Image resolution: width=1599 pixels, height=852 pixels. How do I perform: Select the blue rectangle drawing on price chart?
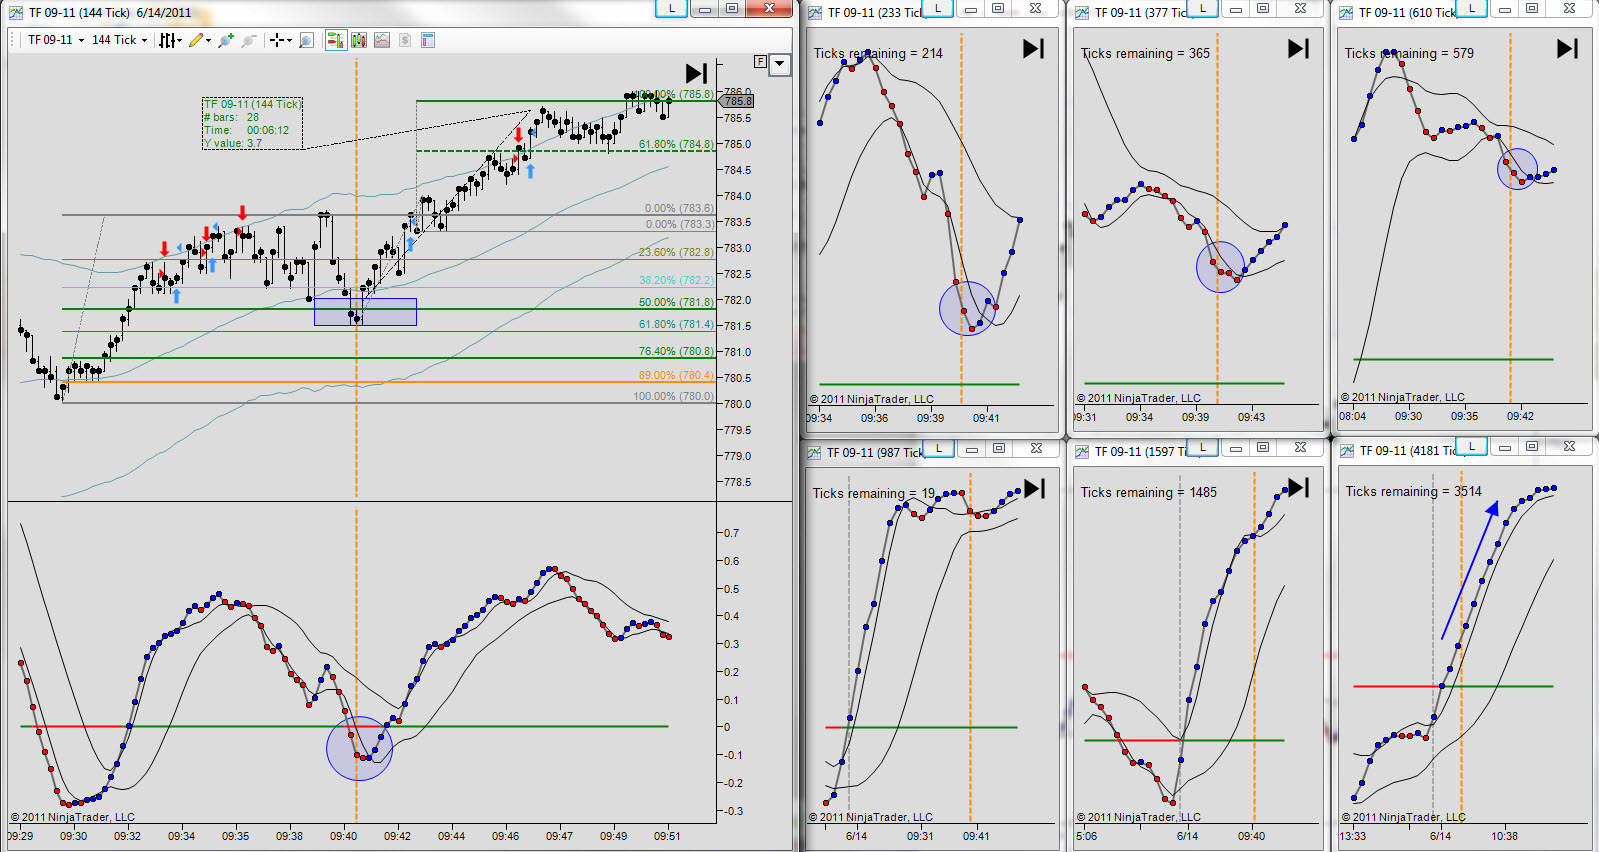point(365,312)
